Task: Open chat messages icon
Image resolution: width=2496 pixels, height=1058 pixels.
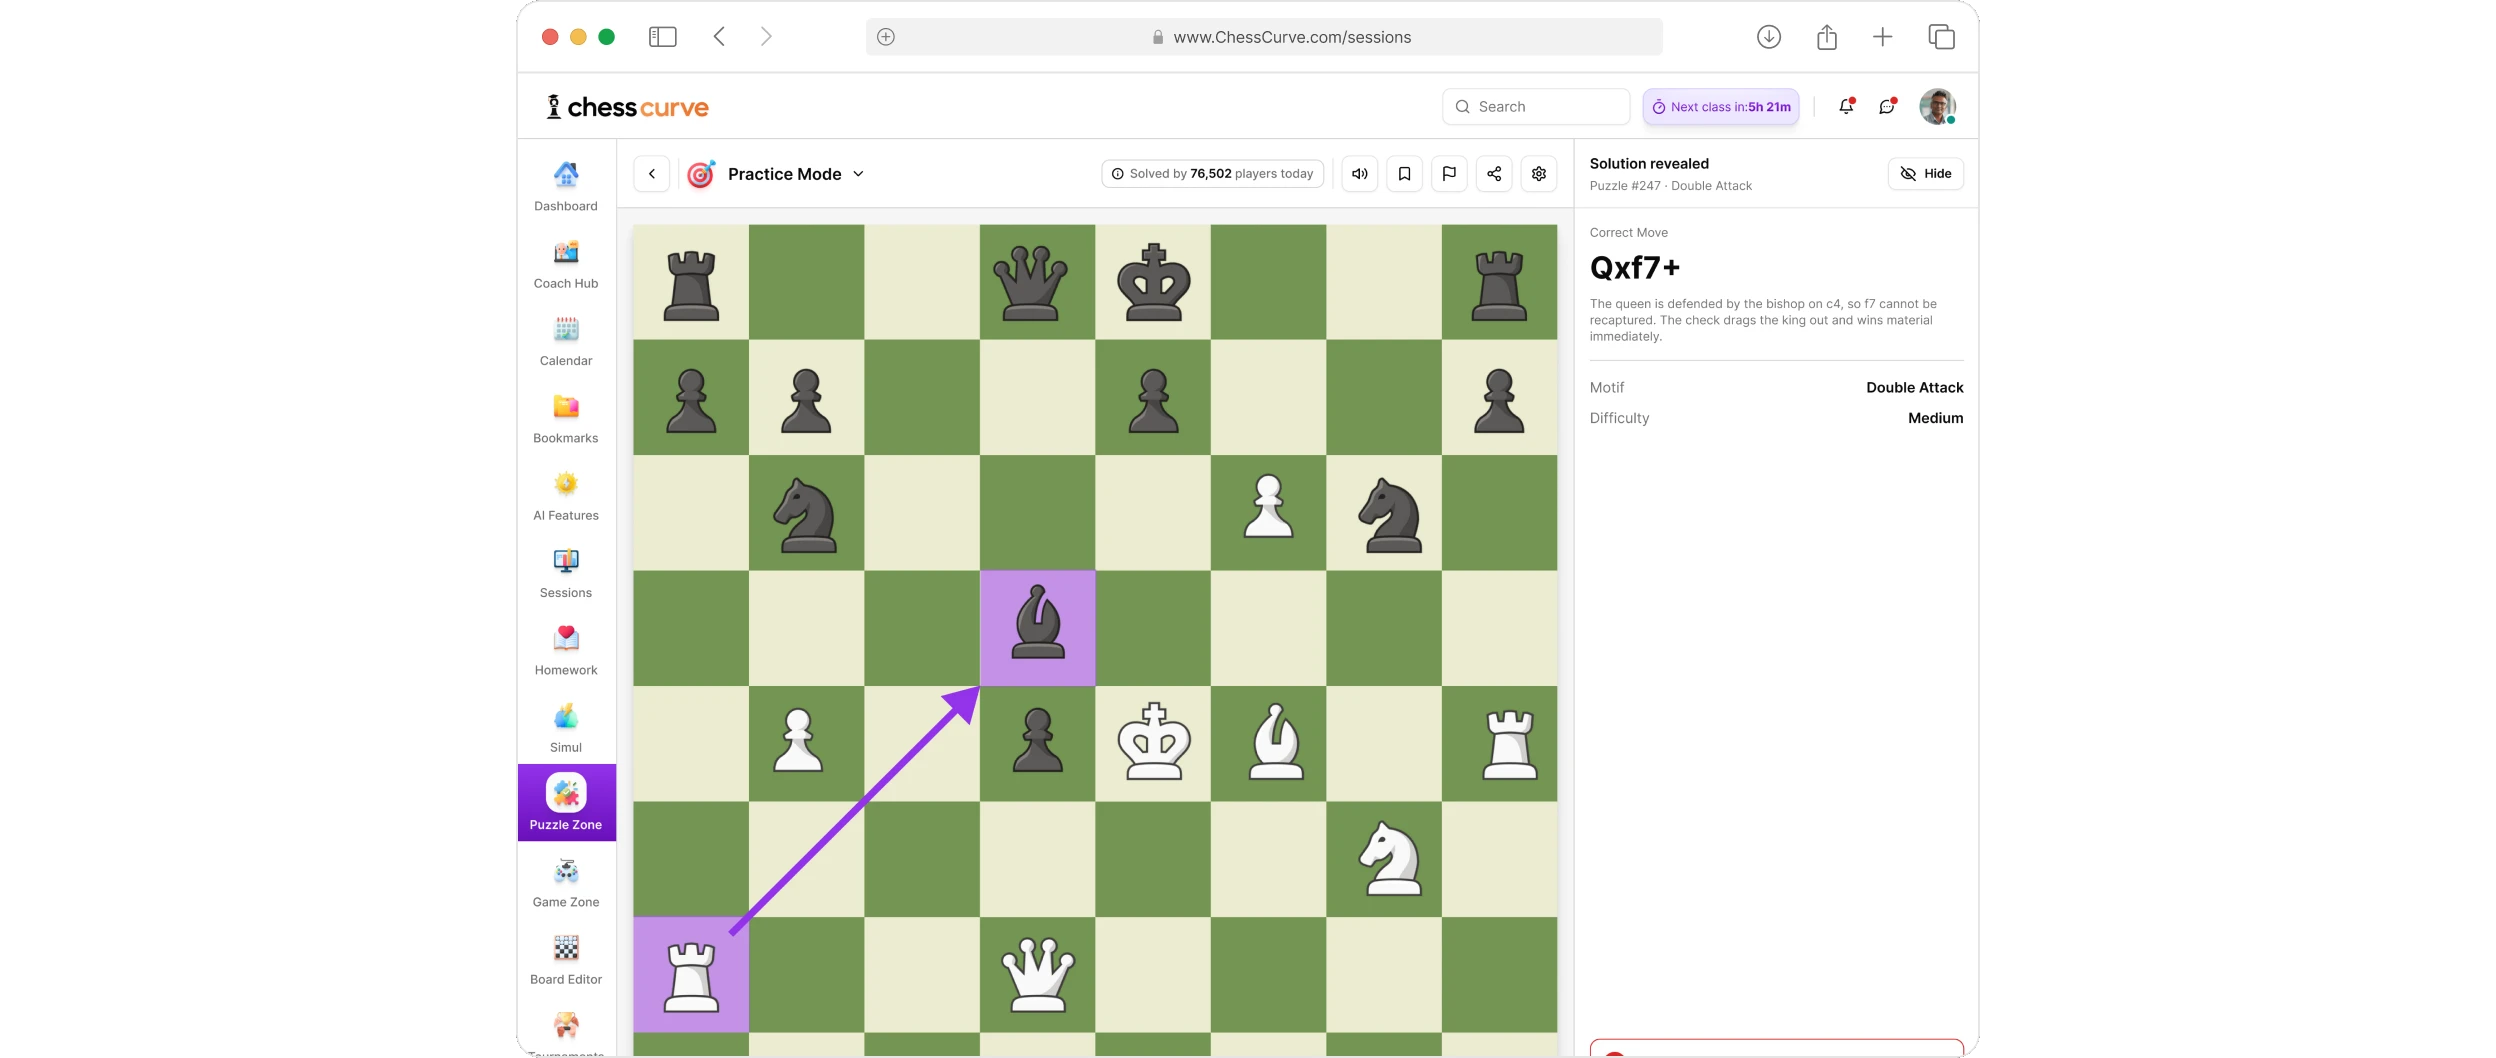Action: click(x=1887, y=107)
